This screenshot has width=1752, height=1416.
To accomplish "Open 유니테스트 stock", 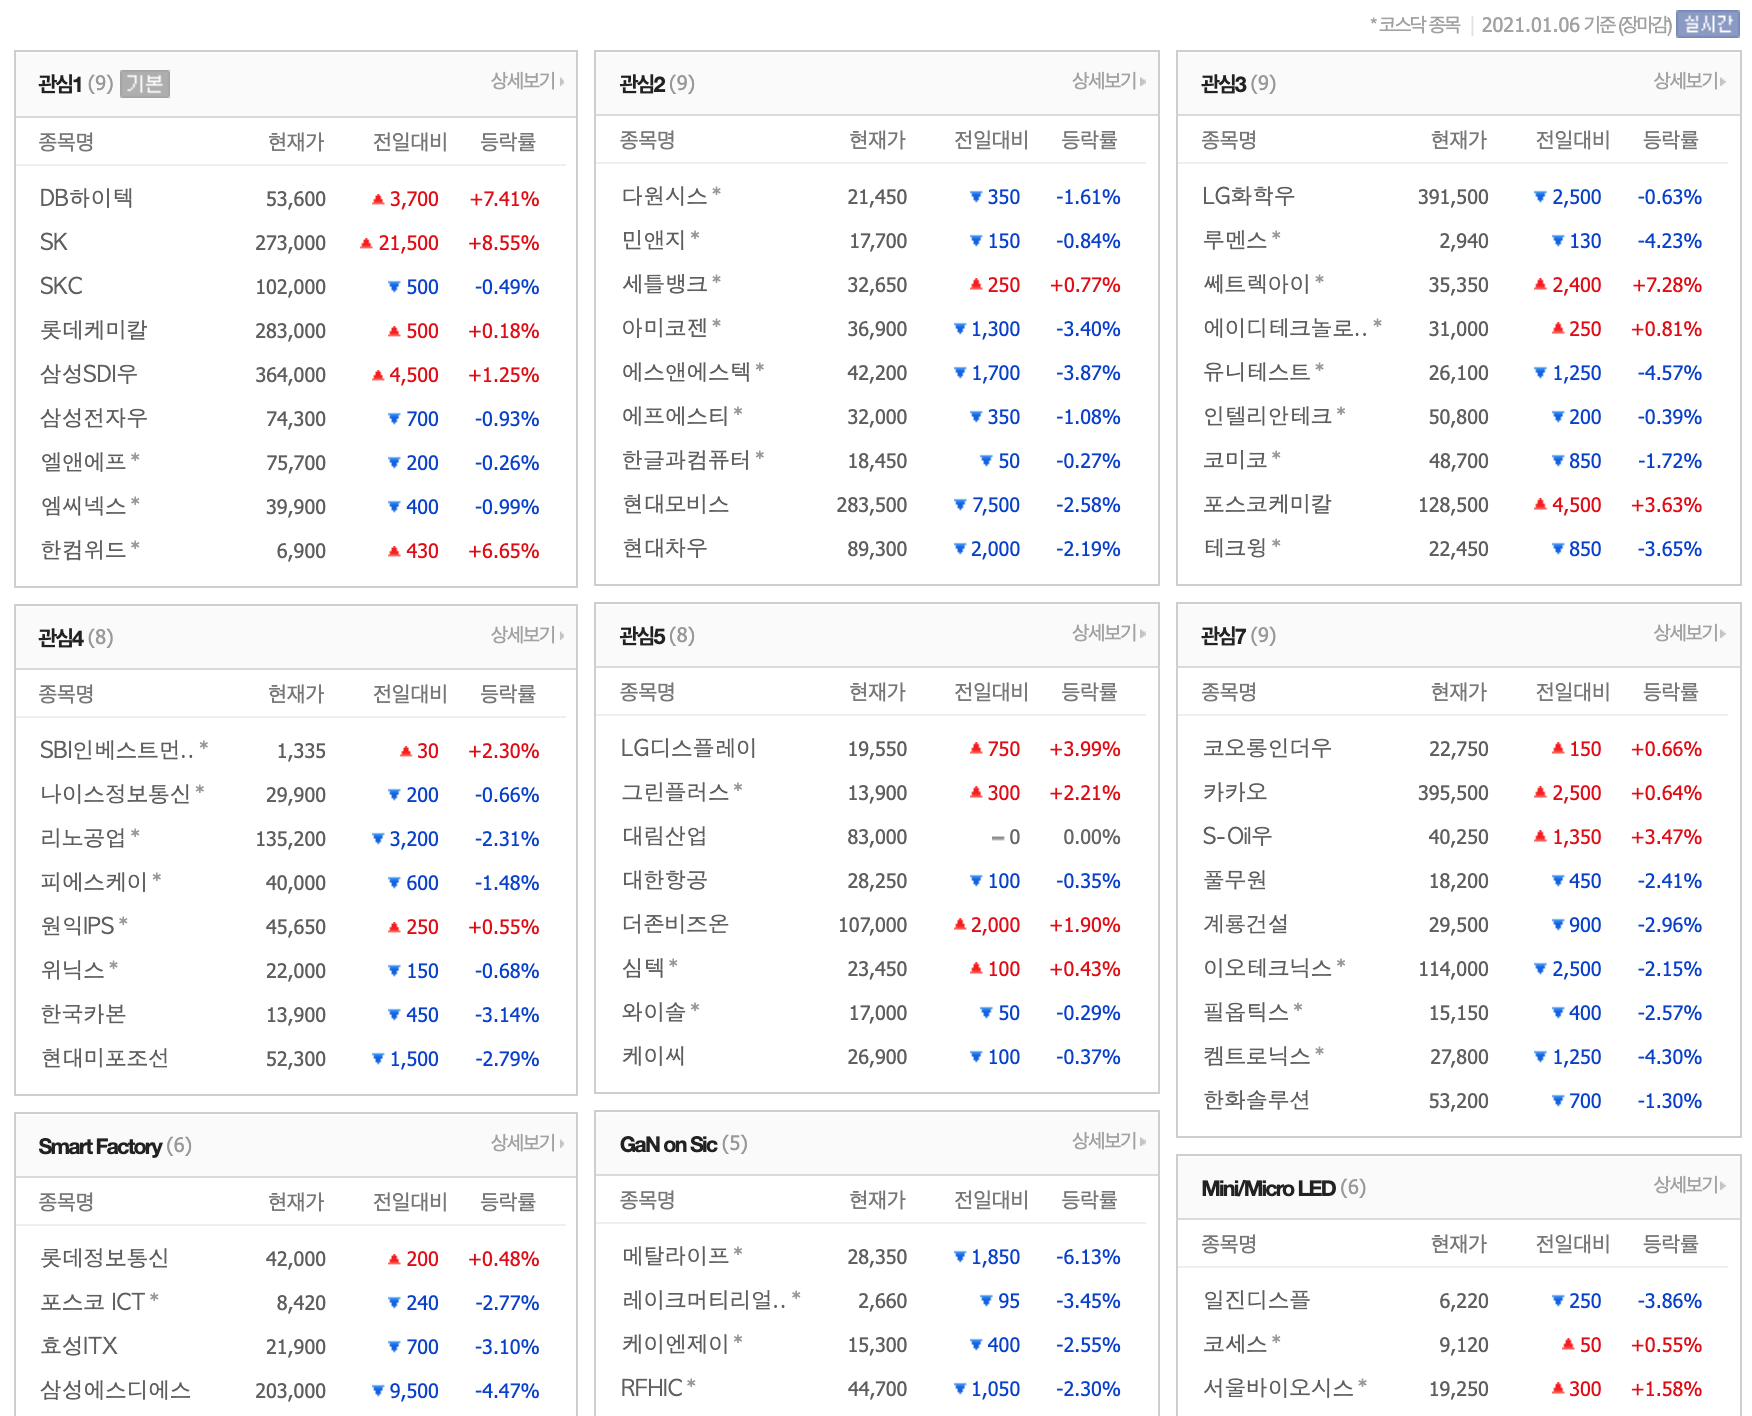I will click(1257, 372).
